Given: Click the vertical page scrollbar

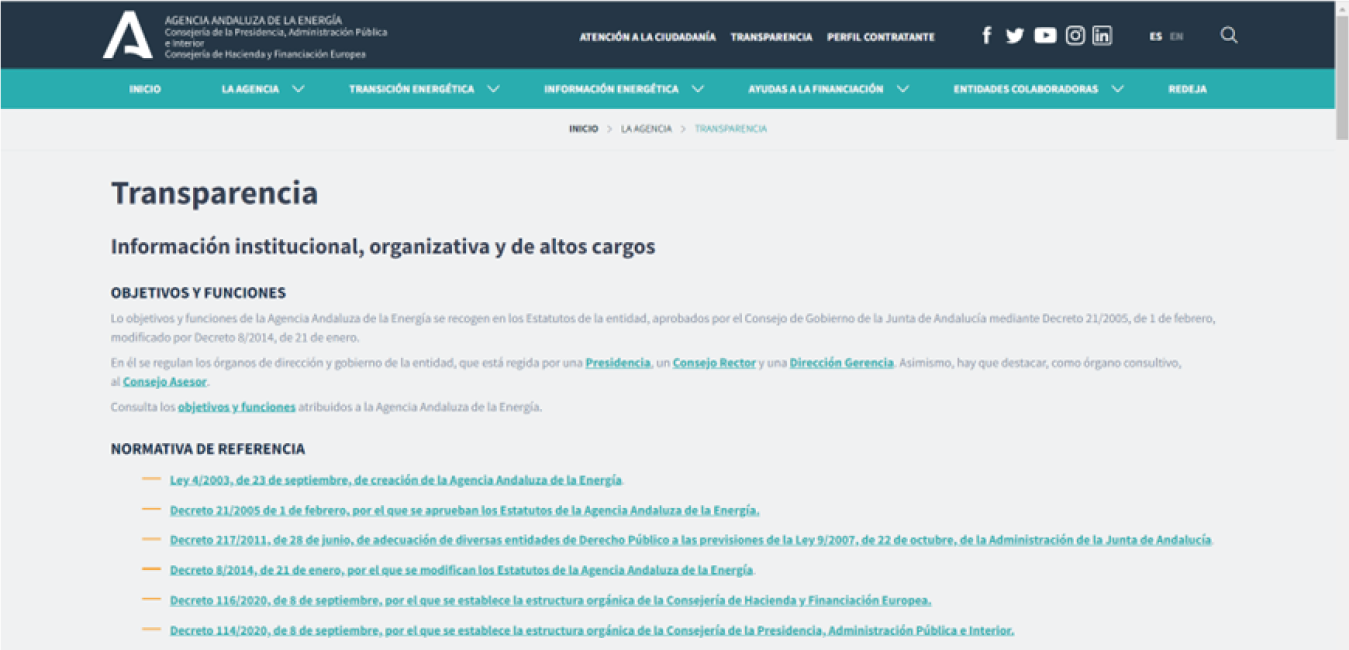Looking at the screenshot, I should point(1341,70).
